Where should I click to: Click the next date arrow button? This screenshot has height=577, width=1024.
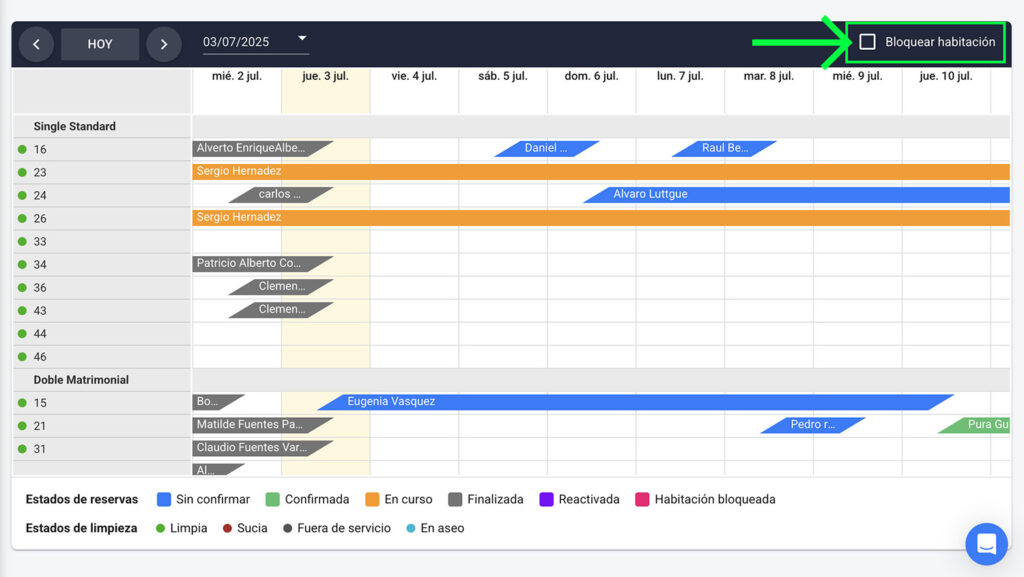click(164, 44)
